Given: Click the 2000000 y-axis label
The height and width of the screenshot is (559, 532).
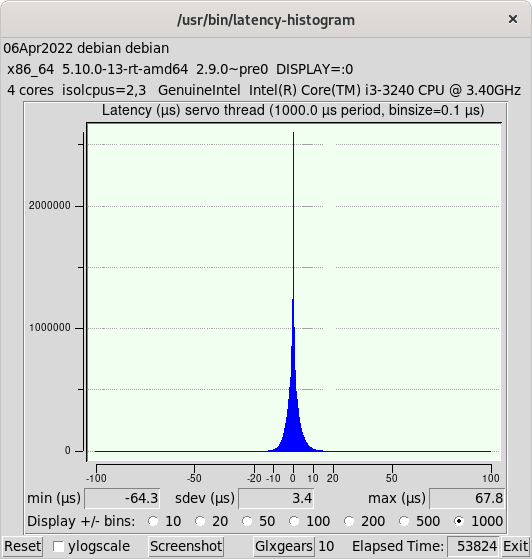Looking at the screenshot, I should point(50,206).
